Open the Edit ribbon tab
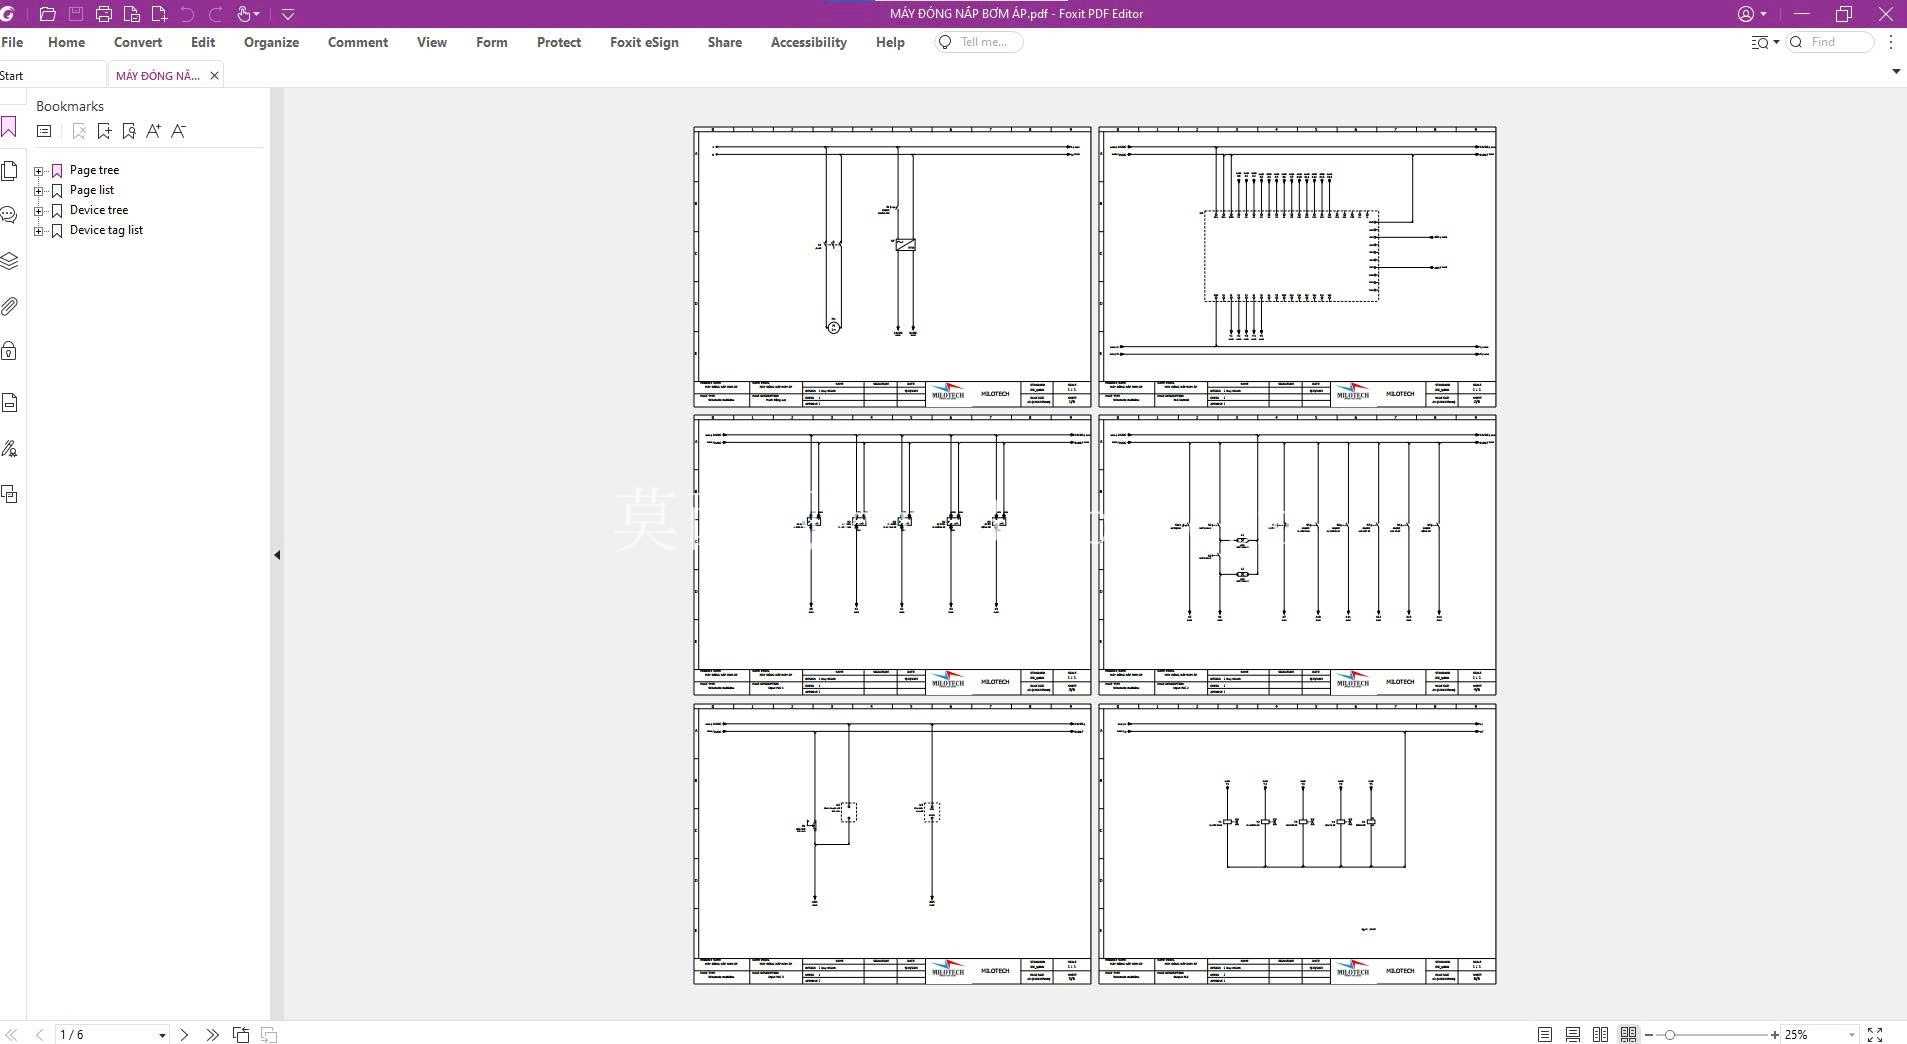 203,42
